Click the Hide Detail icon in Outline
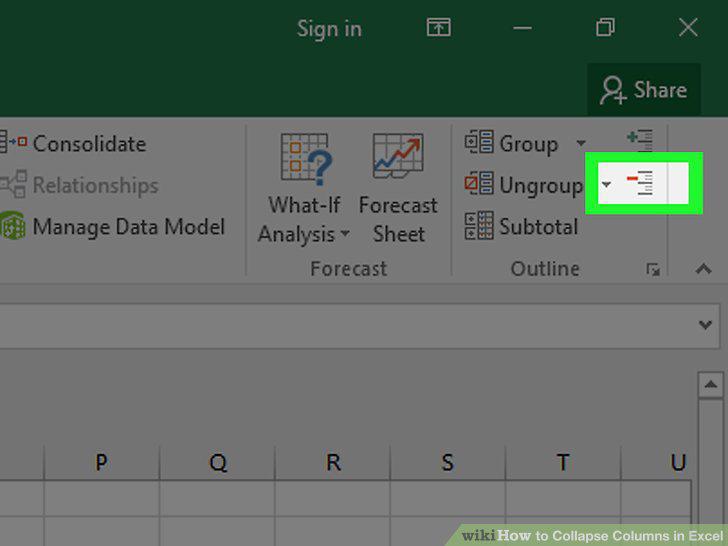 [x=640, y=182]
